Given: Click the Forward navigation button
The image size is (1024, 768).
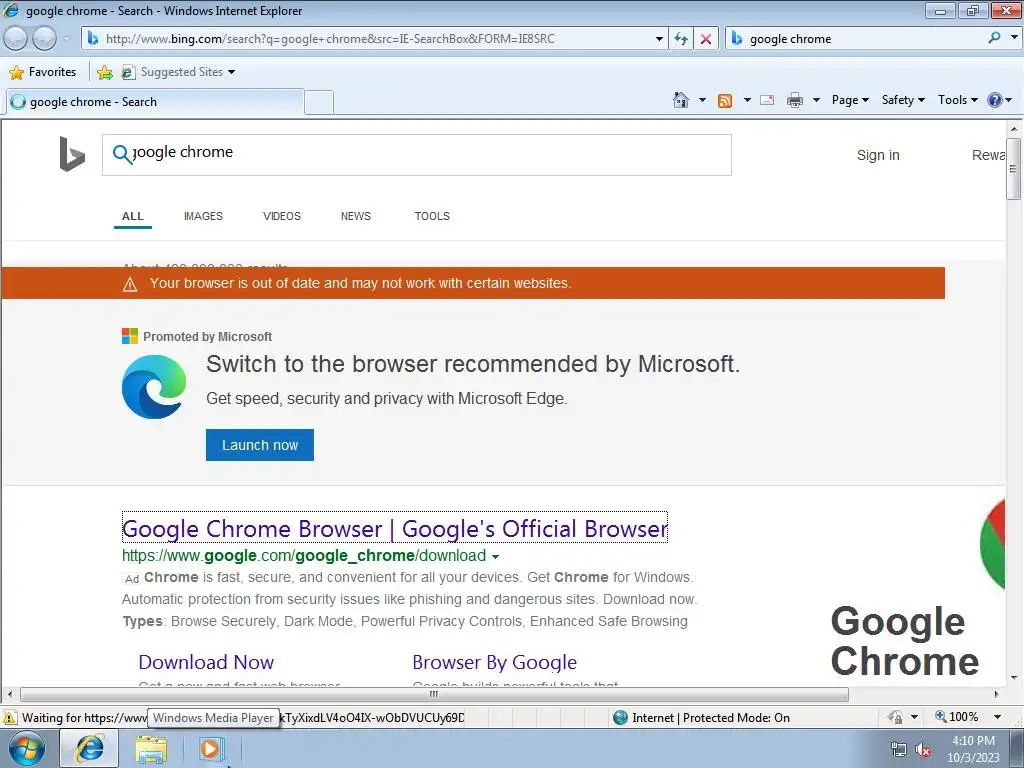Looking at the screenshot, I should [x=44, y=39].
